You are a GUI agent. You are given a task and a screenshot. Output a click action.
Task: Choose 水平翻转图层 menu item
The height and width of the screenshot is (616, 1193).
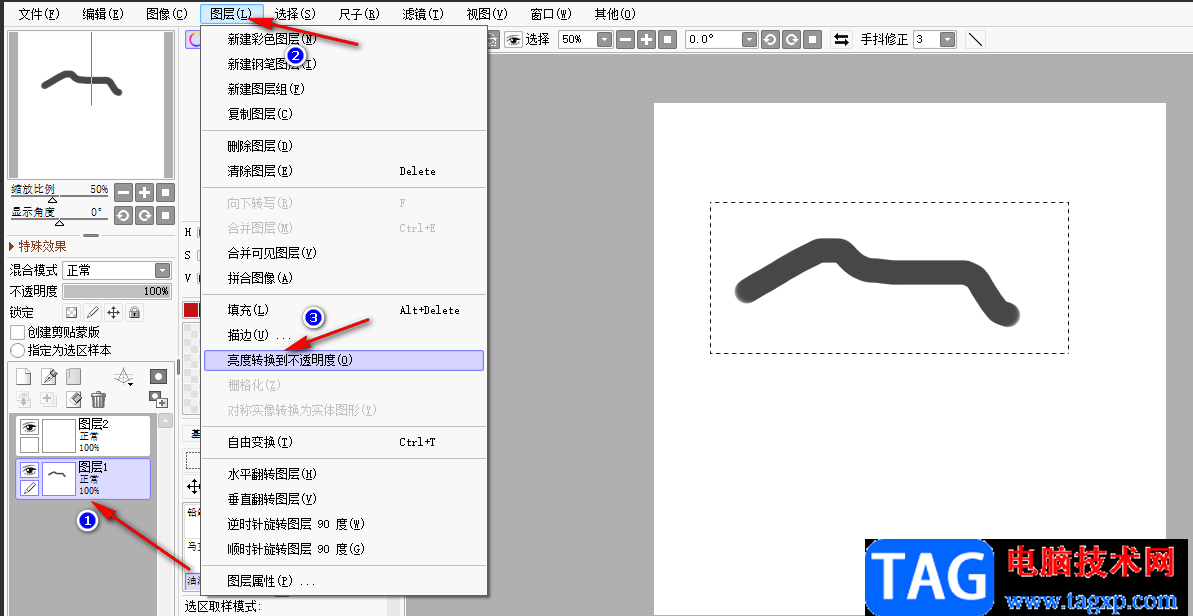coord(344,474)
